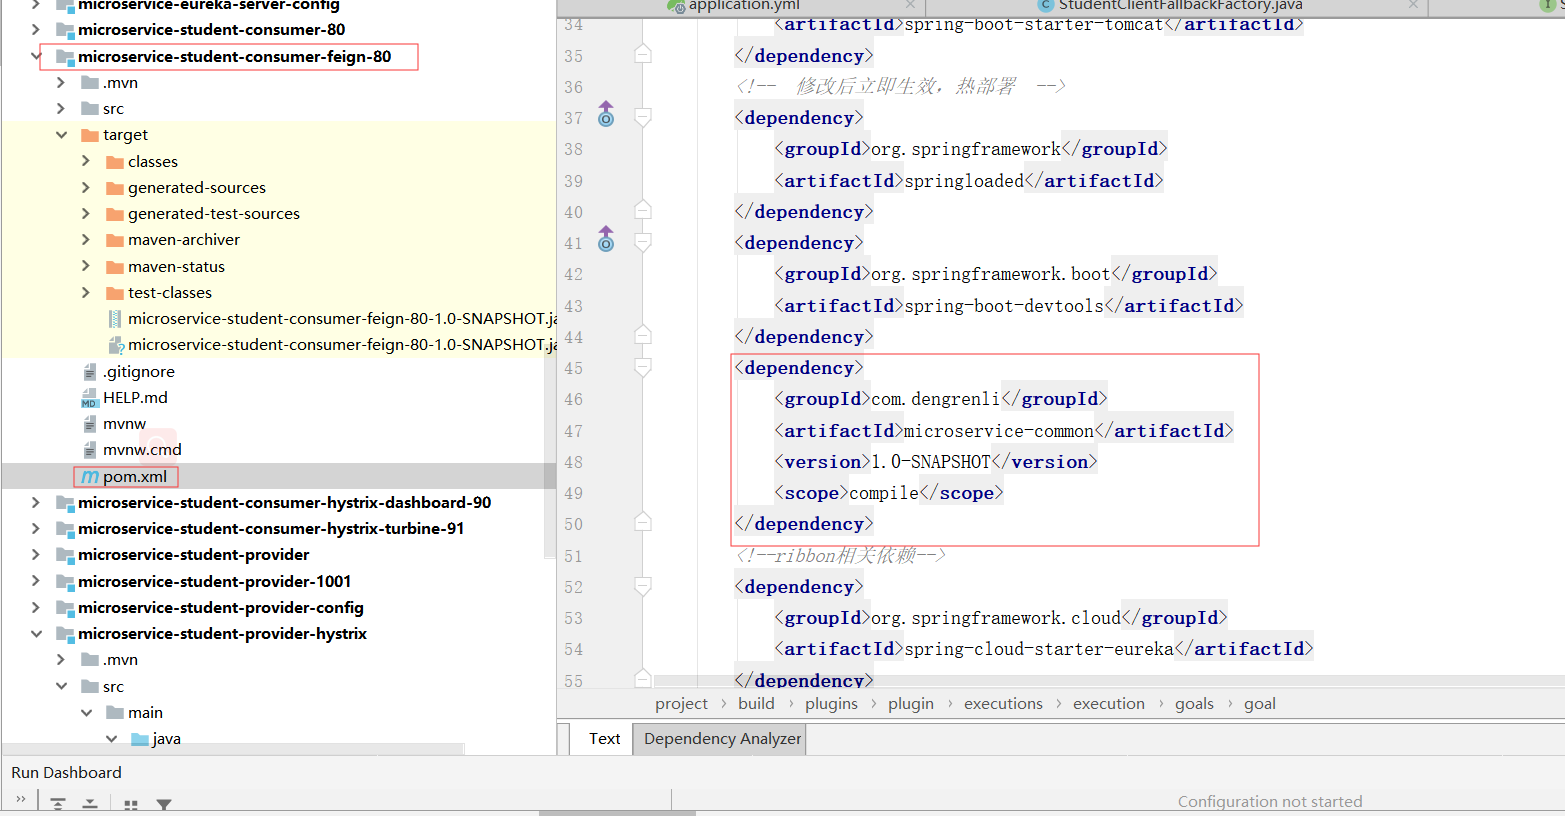
Task: Select the microservice-student-consumer-feign-80 module
Action: [234, 57]
